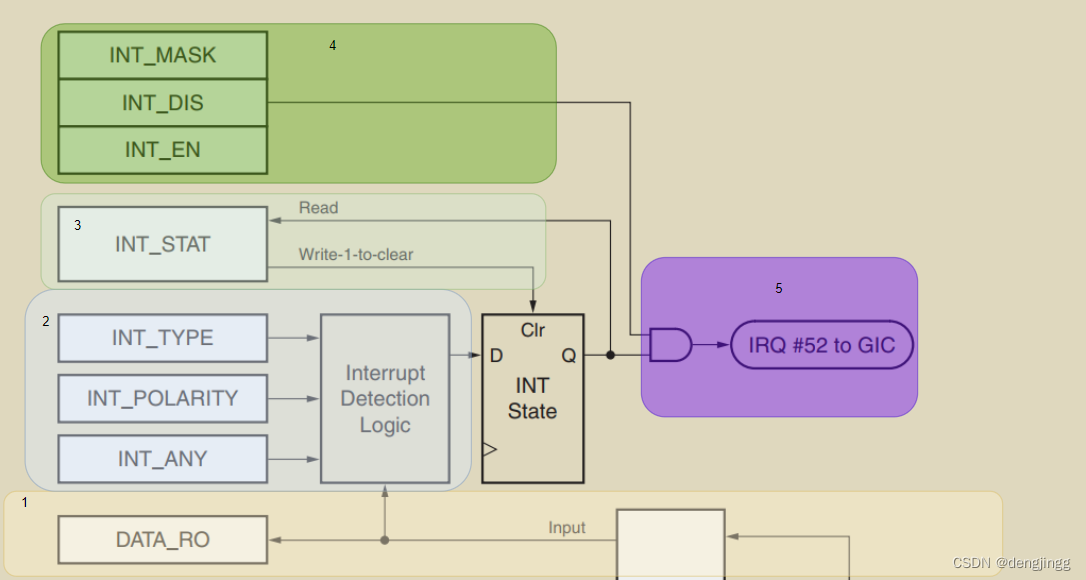Click the Write-1-to-clear label
The image size is (1086, 580).
355,254
